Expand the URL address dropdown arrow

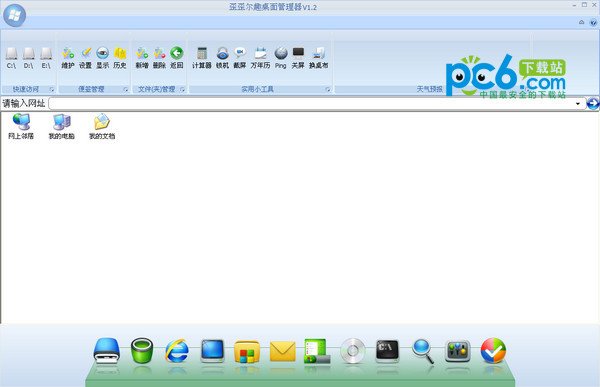coord(577,104)
